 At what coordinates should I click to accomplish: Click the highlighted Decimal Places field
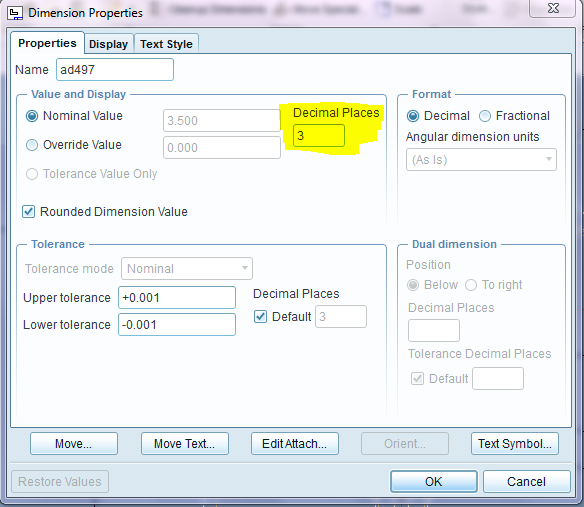tap(319, 135)
